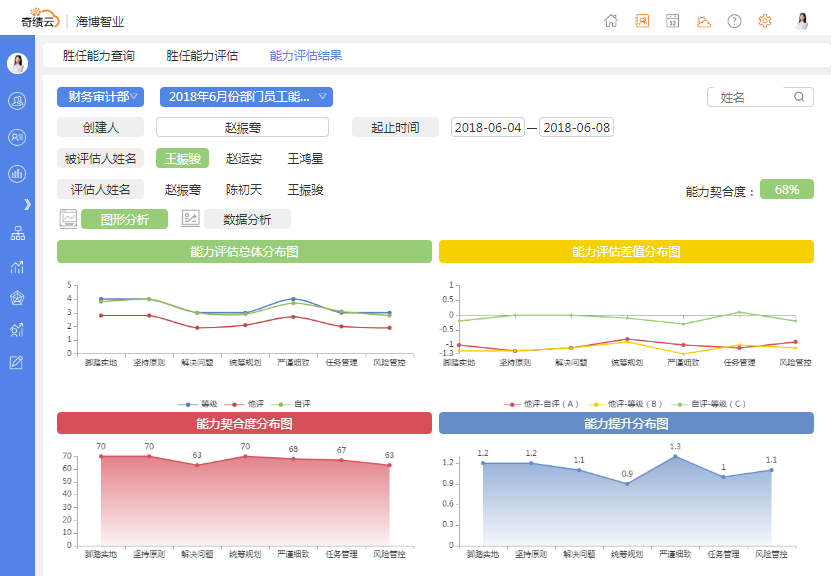
Task: Open the 2018年6月份 plan dropdown
Action: (x=243, y=97)
